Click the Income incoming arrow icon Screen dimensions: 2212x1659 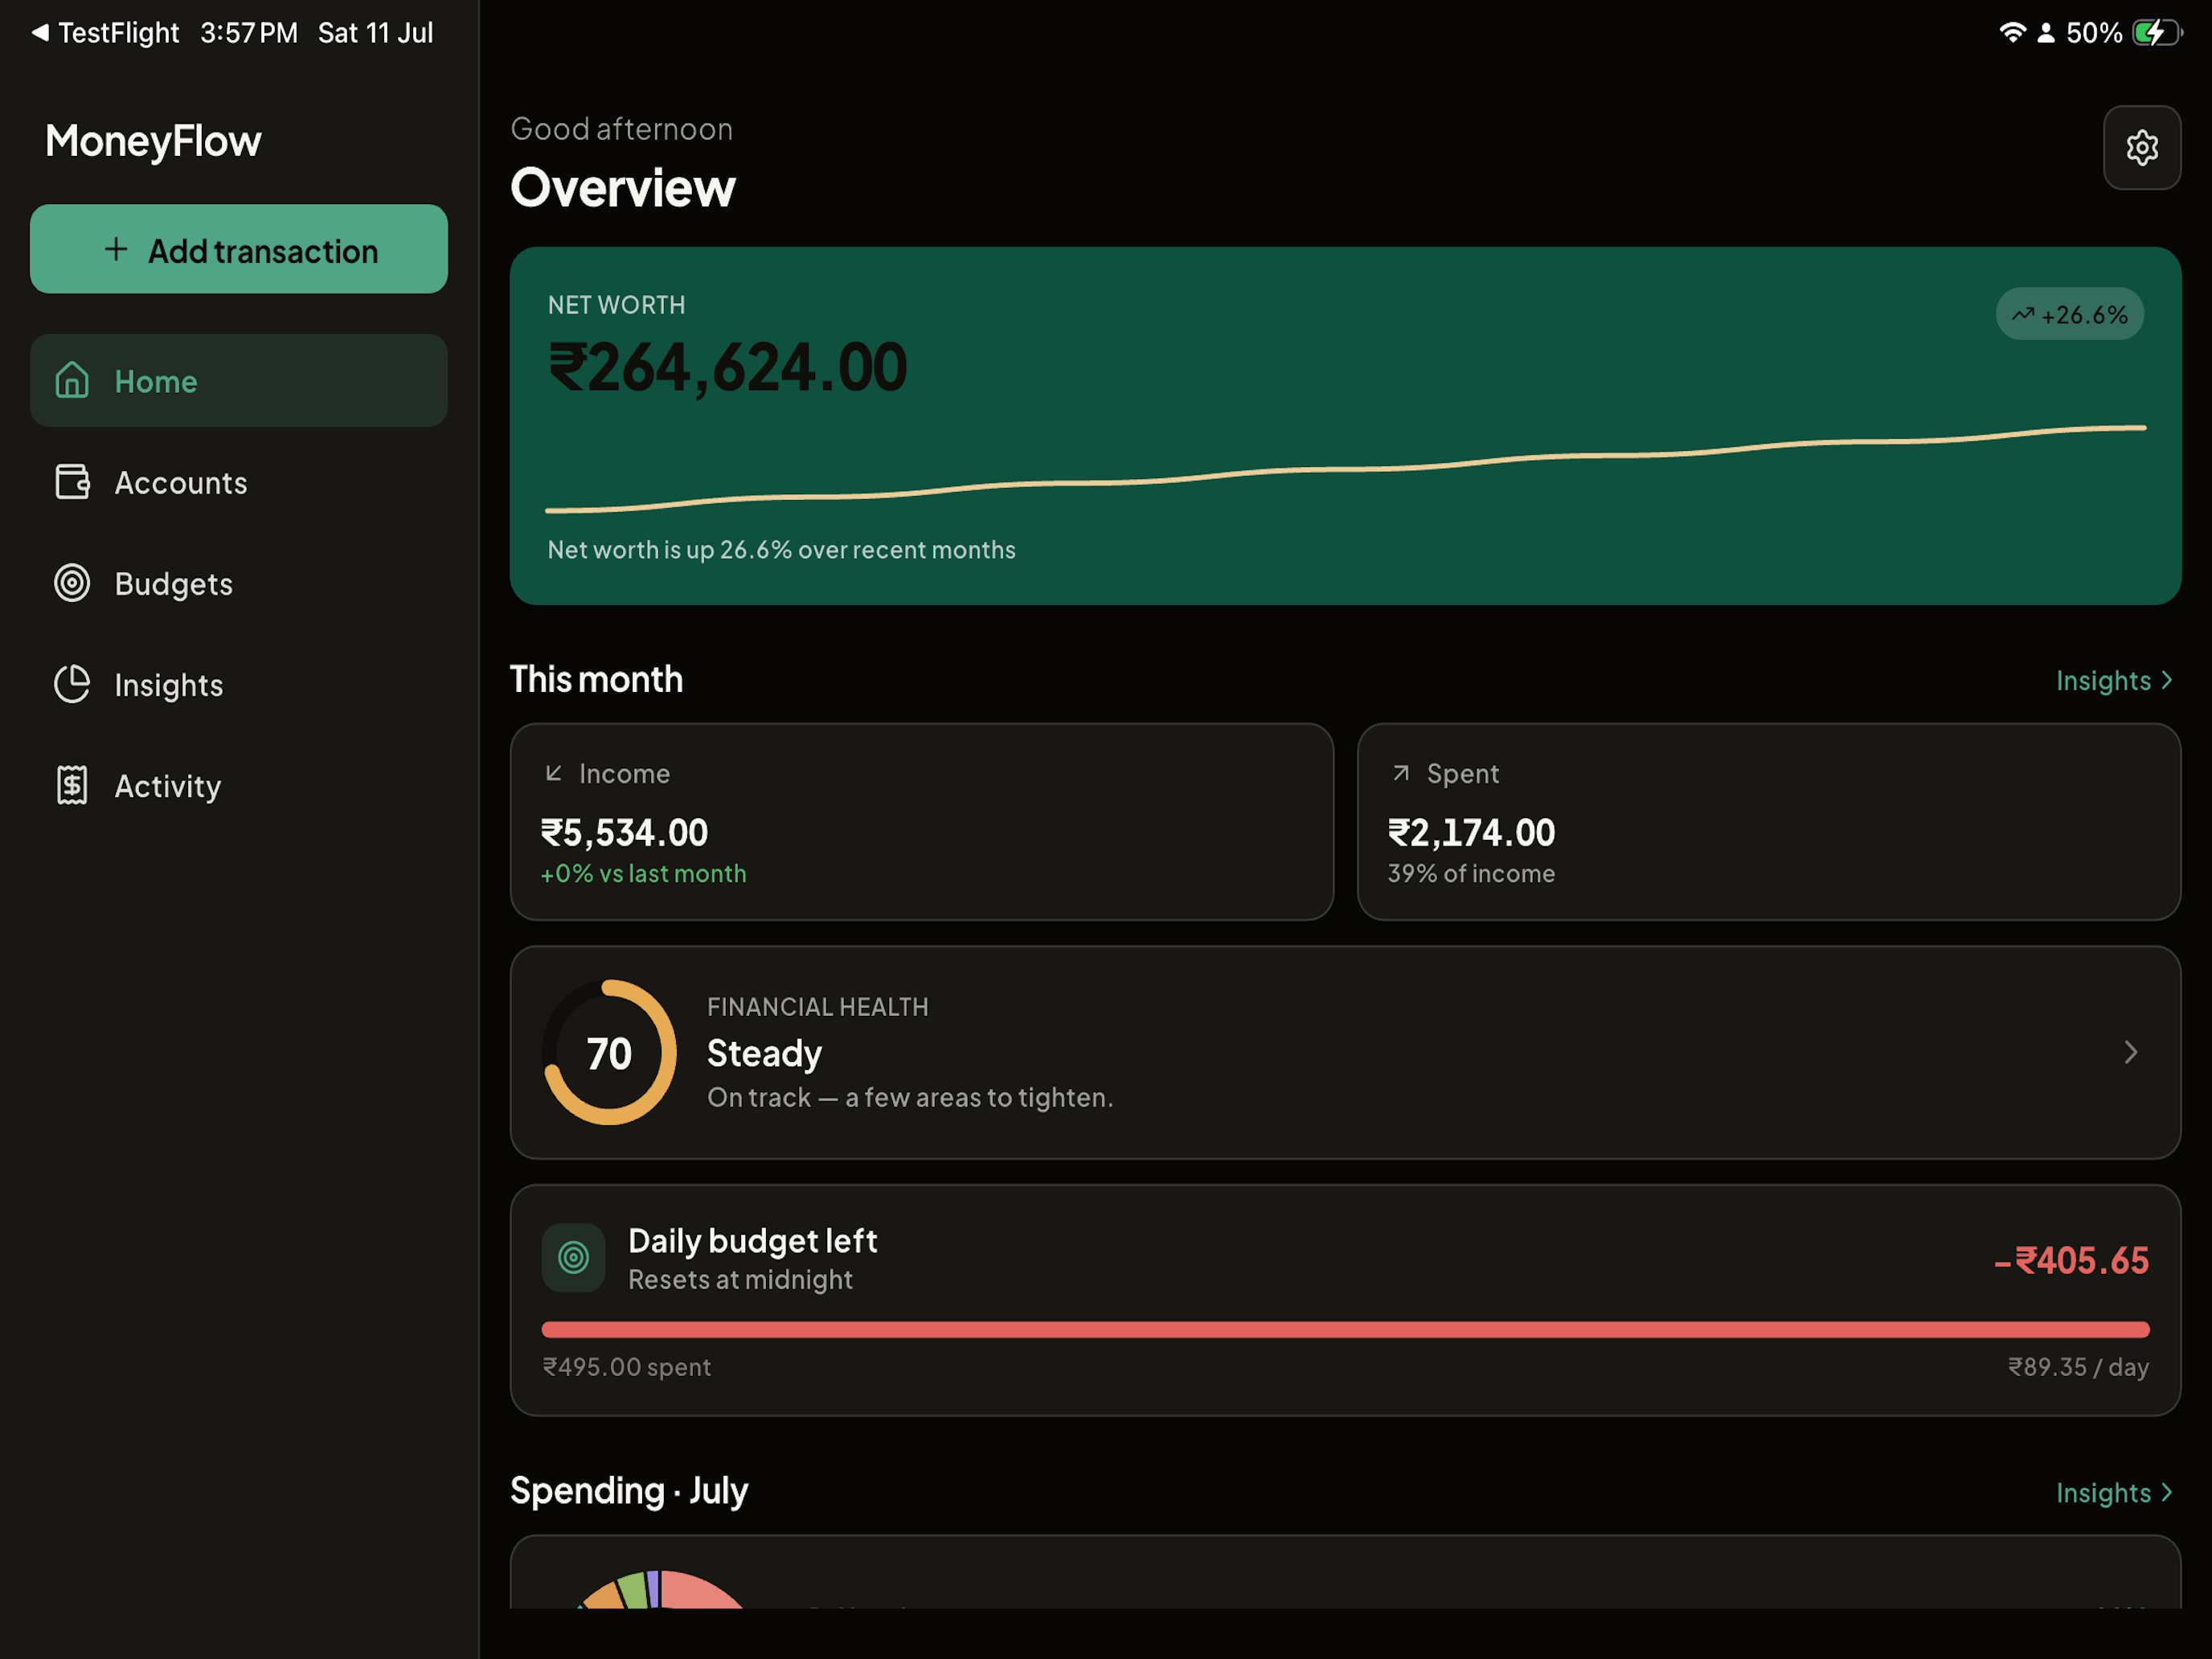(553, 773)
